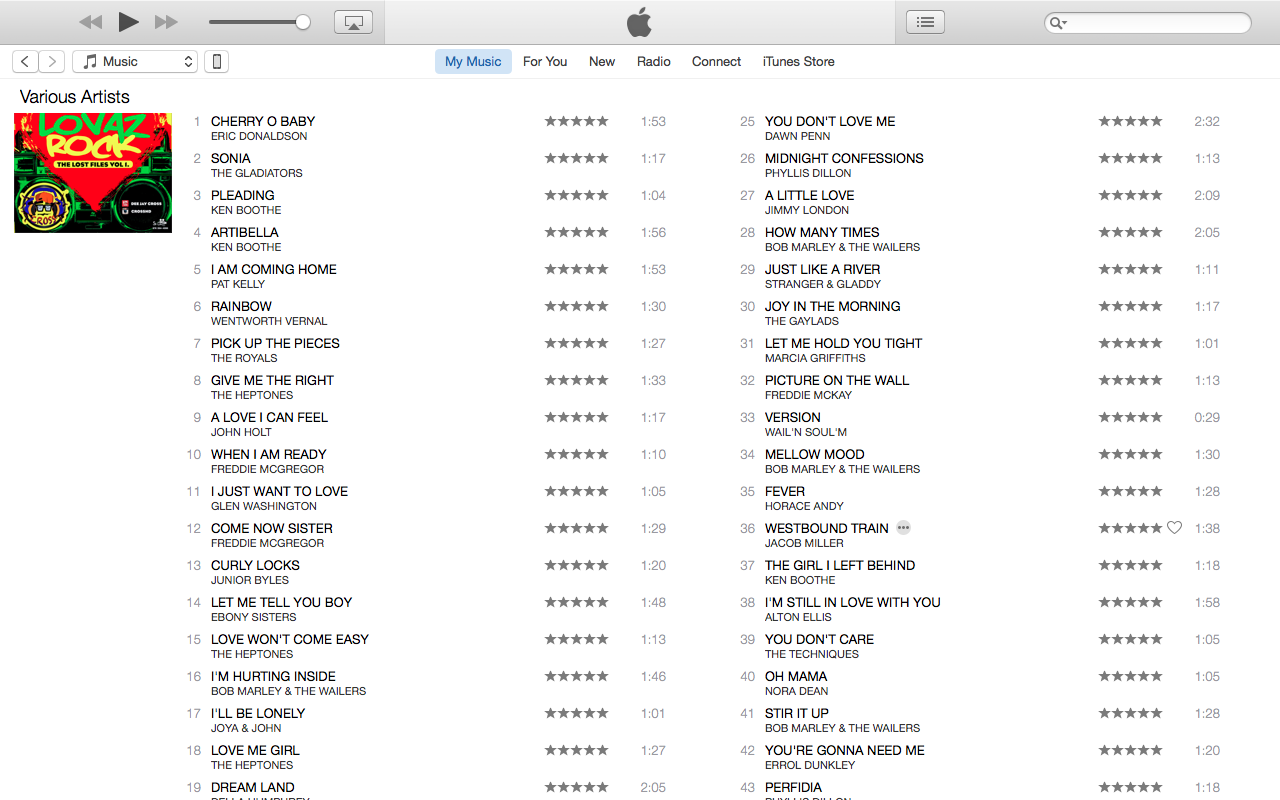Click the Various Artists heading
The height and width of the screenshot is (800, 1280).
tap(75, 97)
